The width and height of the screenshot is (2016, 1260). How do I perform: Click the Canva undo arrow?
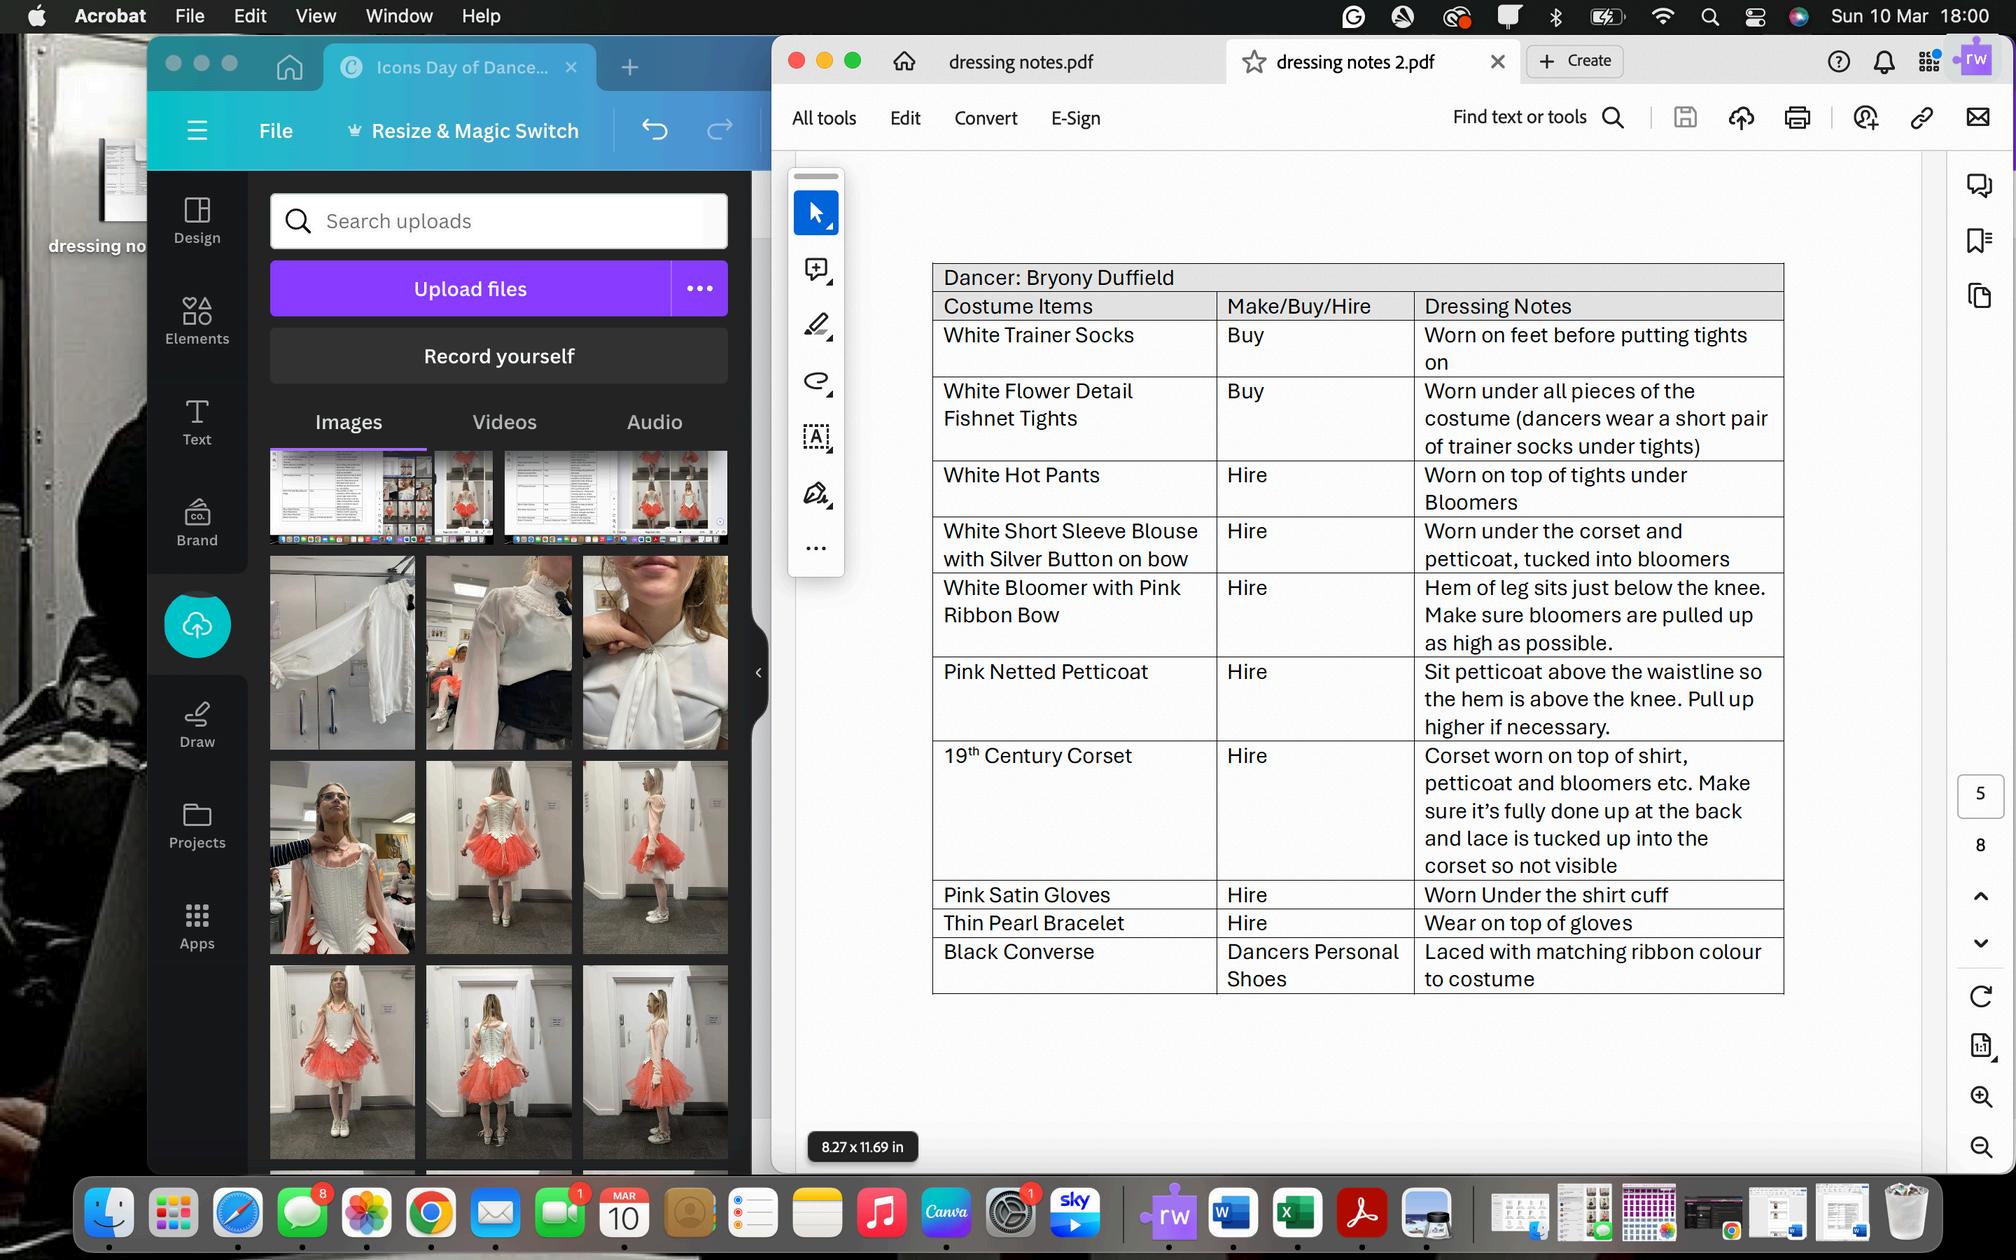point(654,130)
